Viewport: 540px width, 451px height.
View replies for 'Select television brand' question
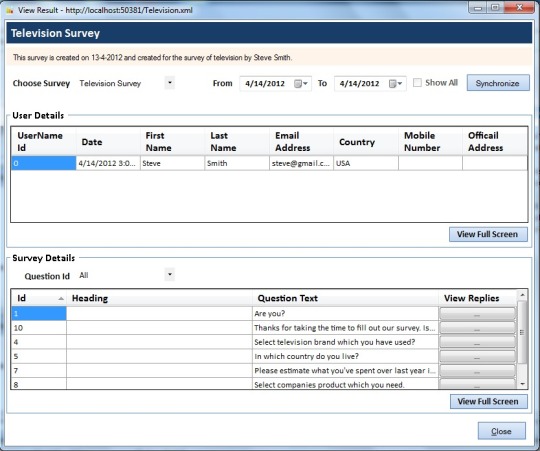coord(477,342)
